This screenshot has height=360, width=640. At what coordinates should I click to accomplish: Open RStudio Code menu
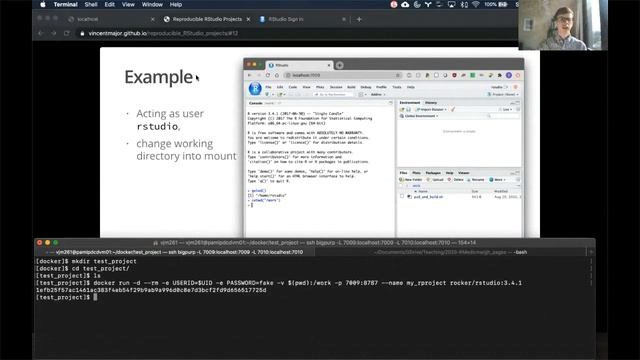pos(293,87)
